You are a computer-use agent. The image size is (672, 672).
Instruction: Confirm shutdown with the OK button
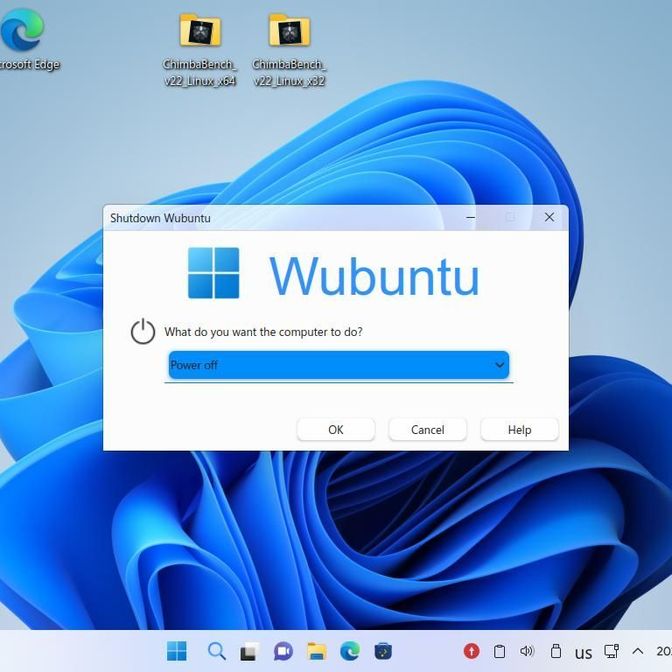tap(336, 429)
